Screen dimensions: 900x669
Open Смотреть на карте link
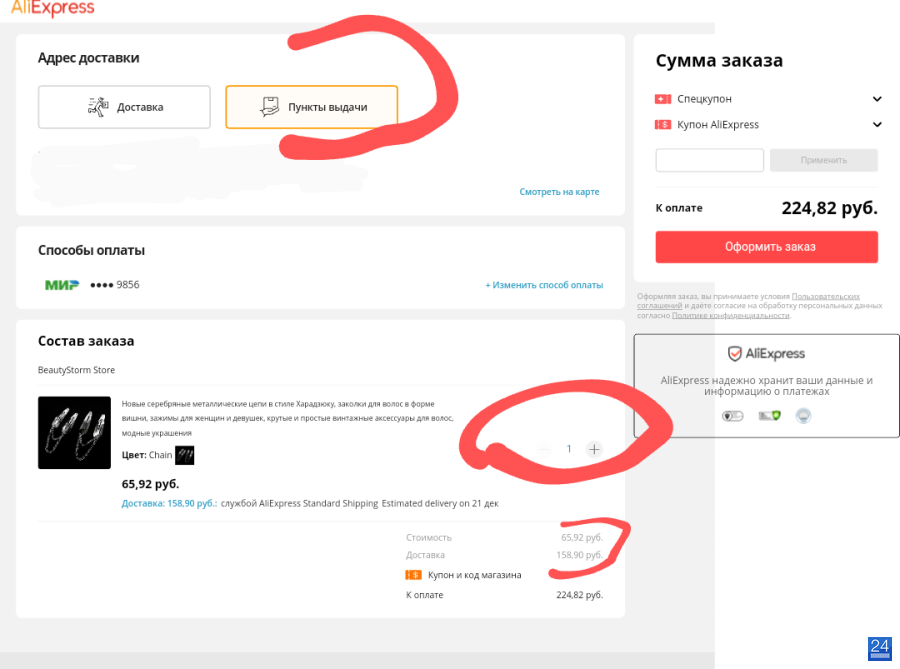559,192
